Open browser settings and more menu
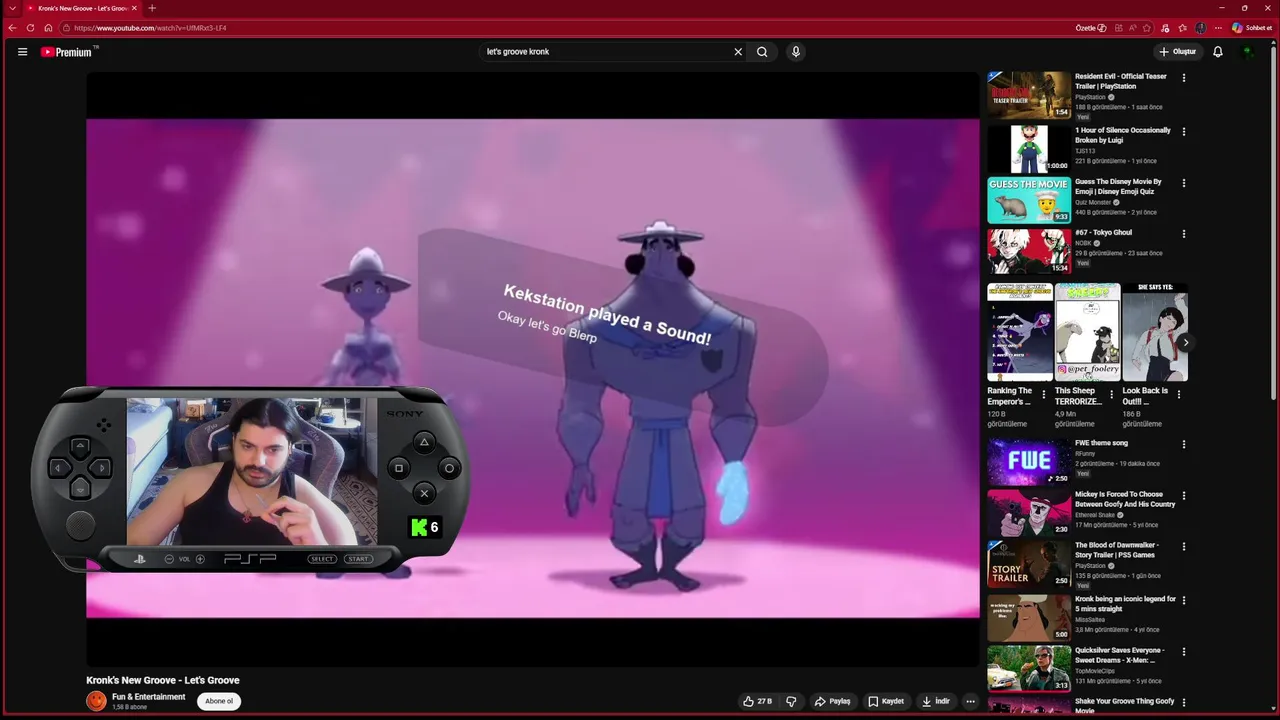Screen dimensions: 1280x720 1217,28
